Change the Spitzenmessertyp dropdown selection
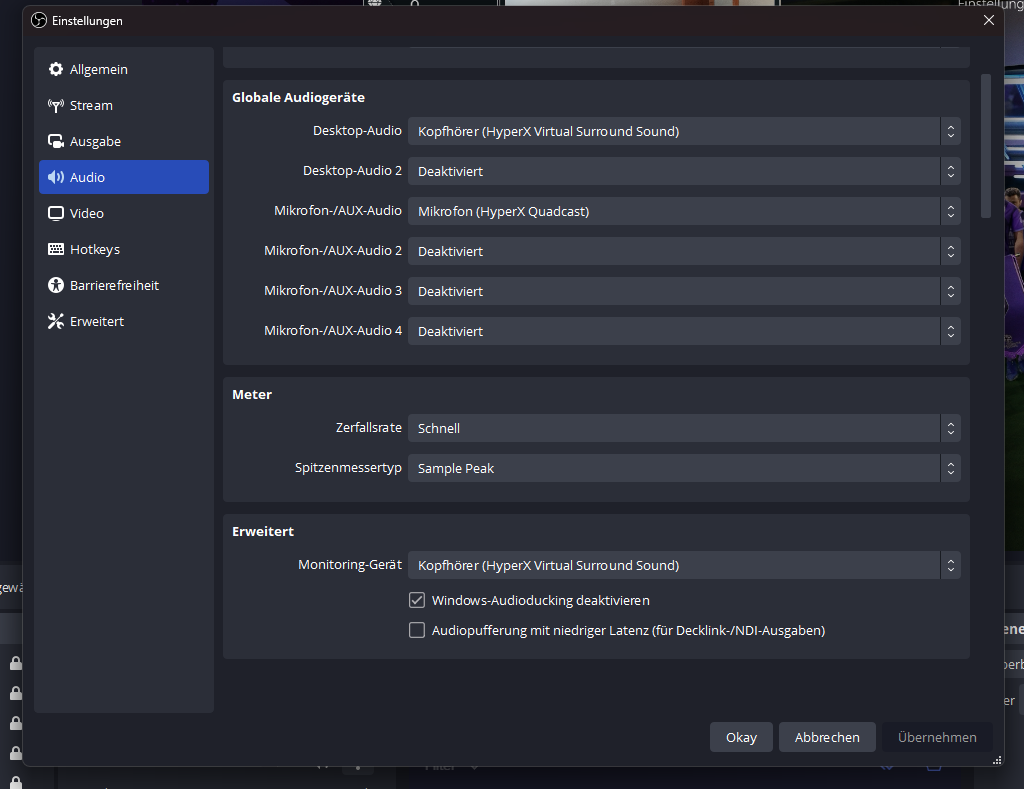 click(684, 468)
